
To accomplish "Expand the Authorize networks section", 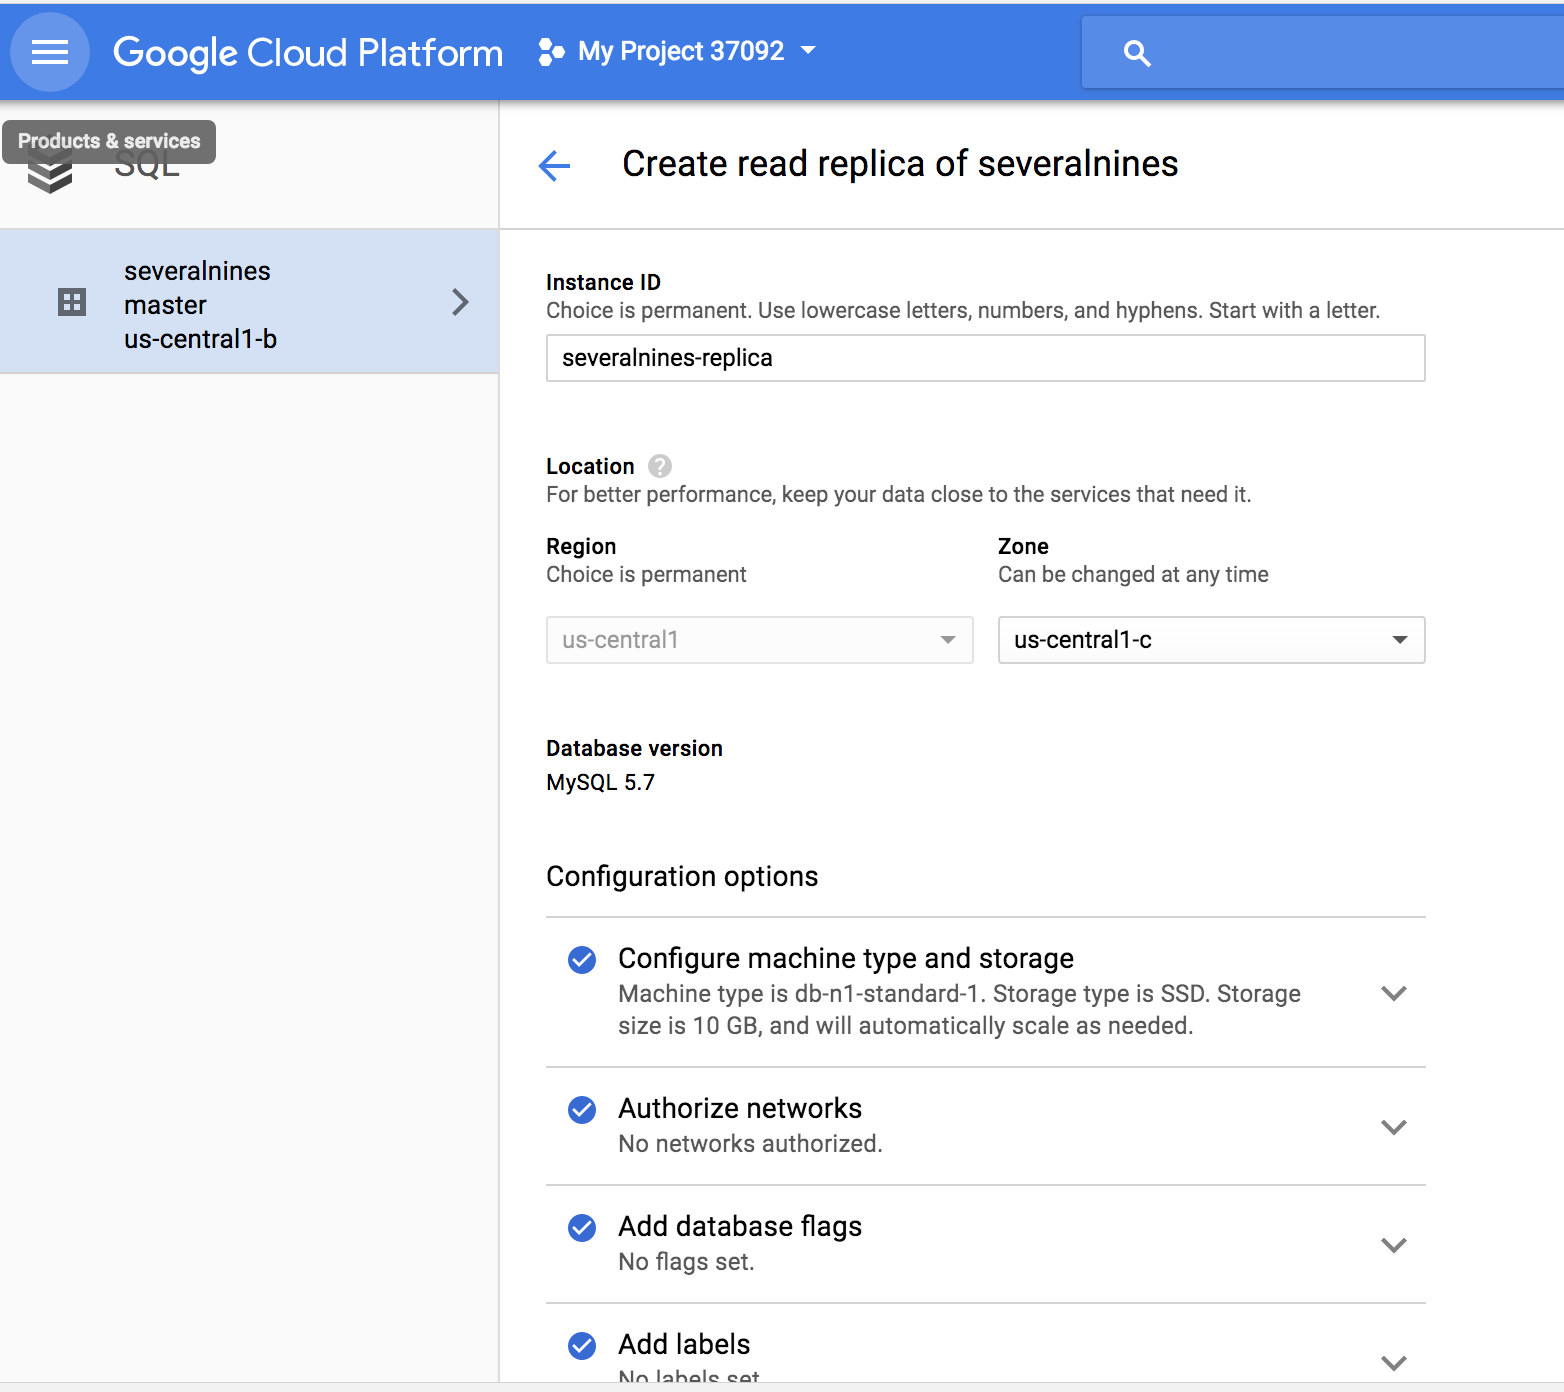I will [1394, 1127].
